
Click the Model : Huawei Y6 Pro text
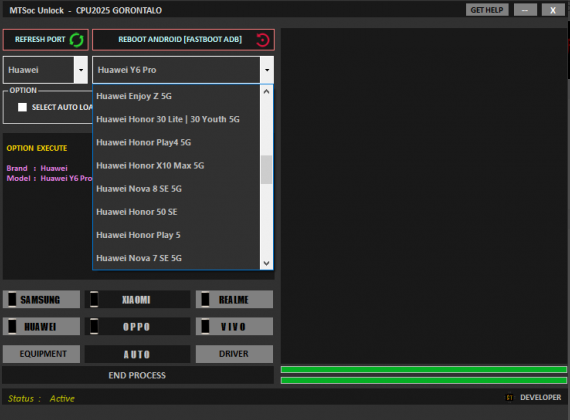[x=49, y=178]
